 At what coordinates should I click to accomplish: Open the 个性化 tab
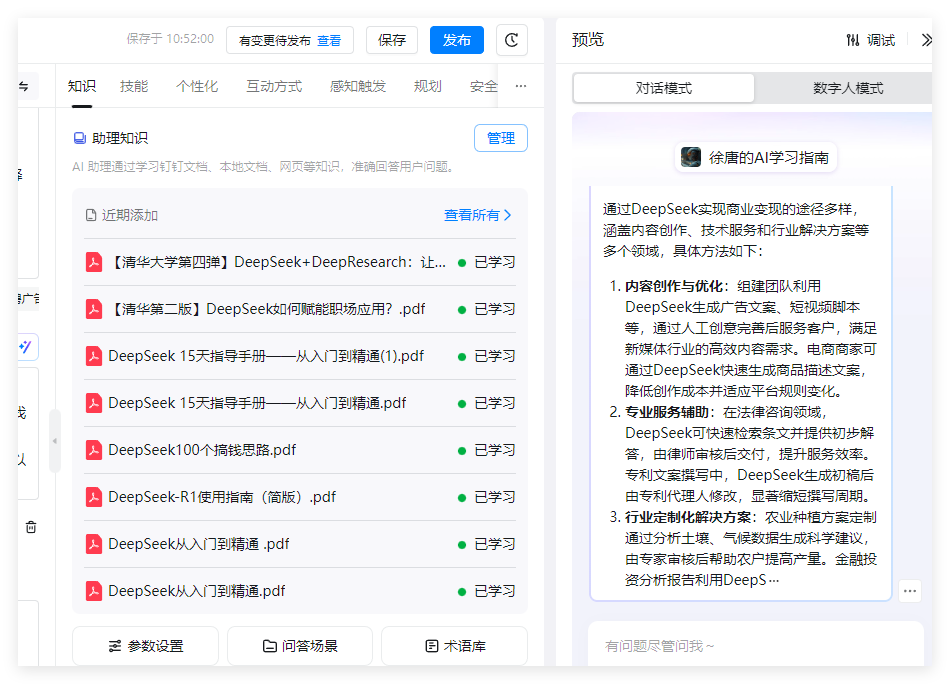pyautogui.click(x=197, y=87)
